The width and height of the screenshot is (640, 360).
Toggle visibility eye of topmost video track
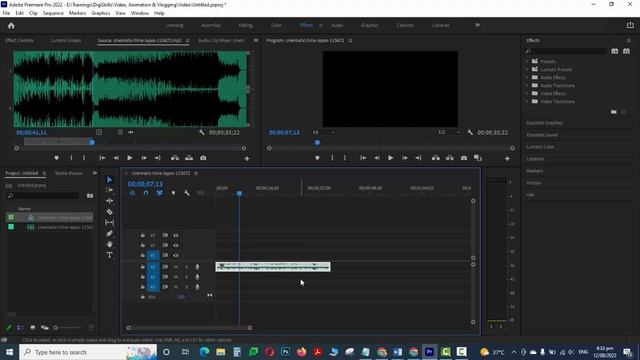(x=176, y=236)
